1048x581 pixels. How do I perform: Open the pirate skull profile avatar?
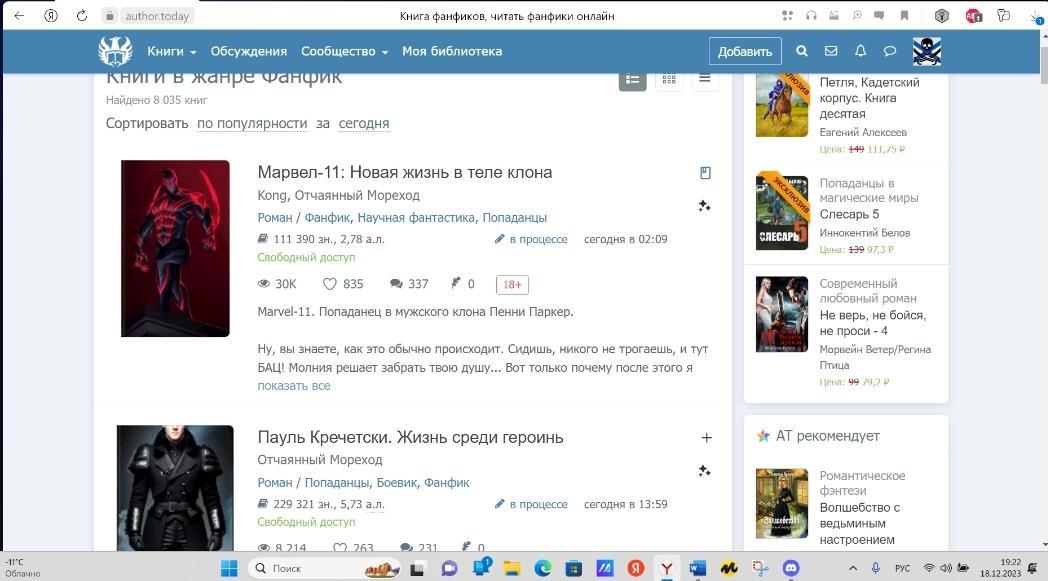coord(927,51)
